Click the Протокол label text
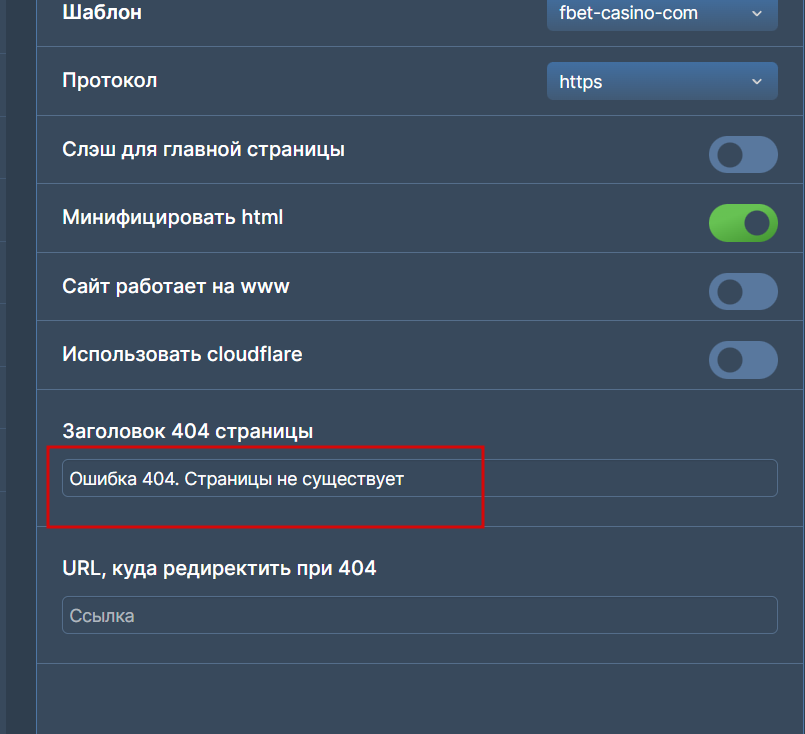 [109, 80]
